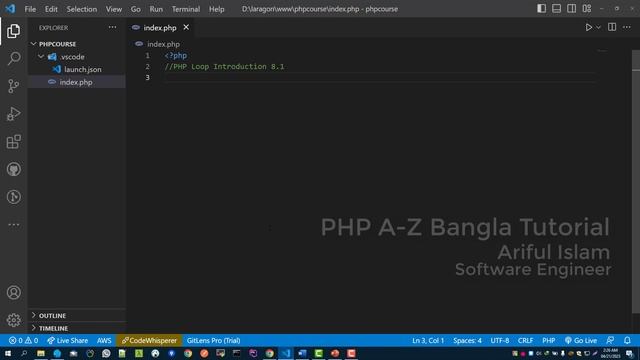
Task: Change language mode via PHP
Action: point(549,340)
